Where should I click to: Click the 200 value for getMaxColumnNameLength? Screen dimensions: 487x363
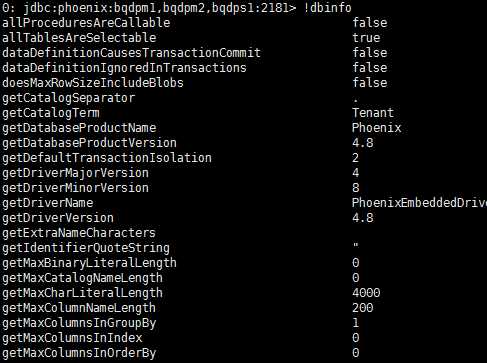click(x=363, y=308)
